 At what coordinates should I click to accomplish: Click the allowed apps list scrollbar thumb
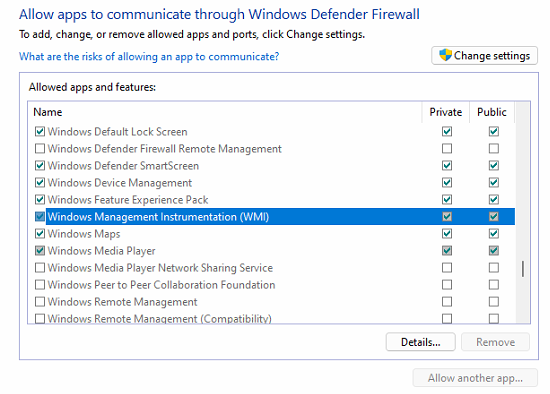(523, 269)
